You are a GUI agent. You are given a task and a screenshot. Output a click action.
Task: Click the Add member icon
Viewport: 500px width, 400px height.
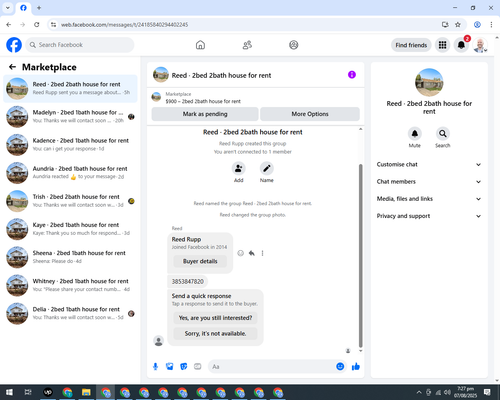[x=239, y=168]
